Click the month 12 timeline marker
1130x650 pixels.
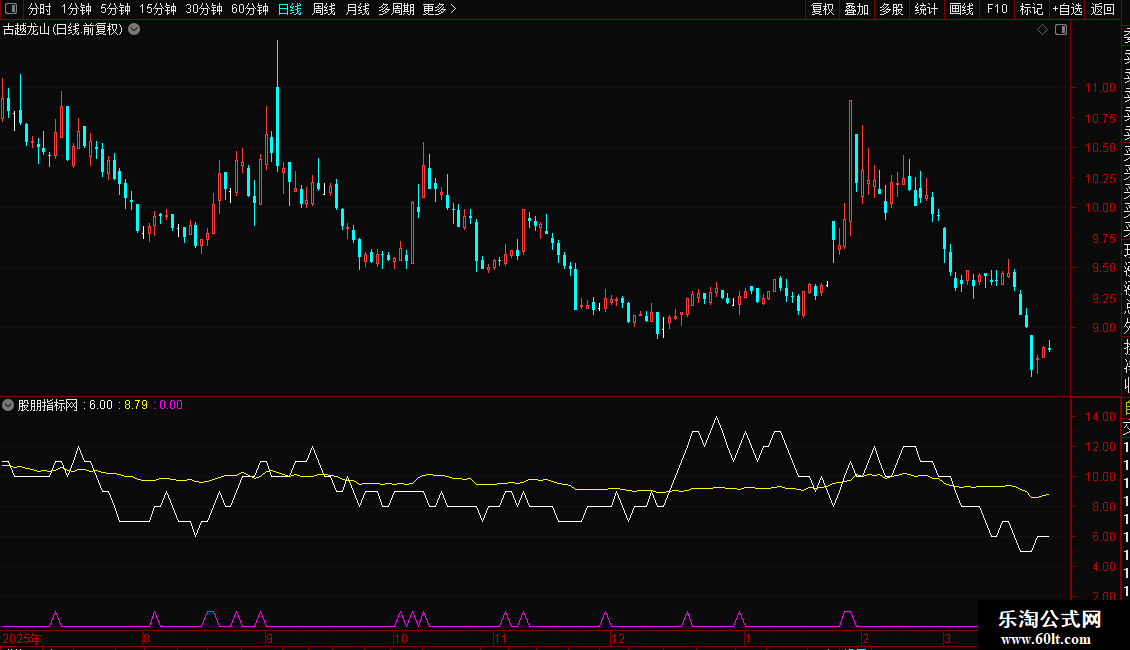618,638
